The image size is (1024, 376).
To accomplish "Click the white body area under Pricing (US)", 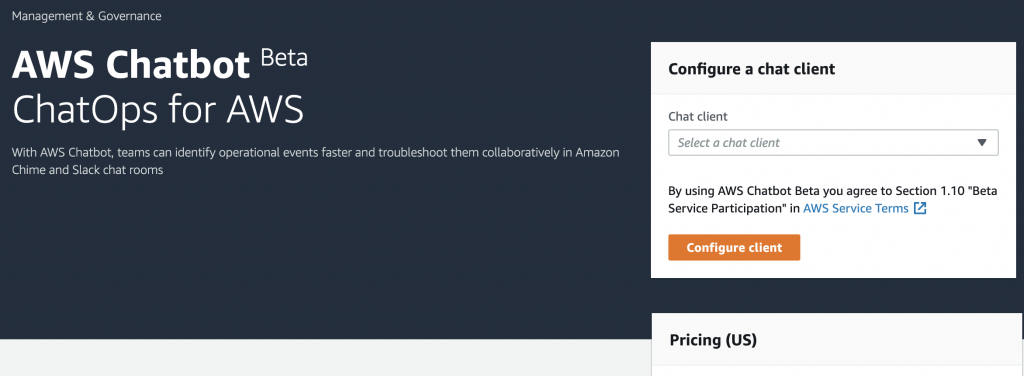I will click(x=833, y=371).
